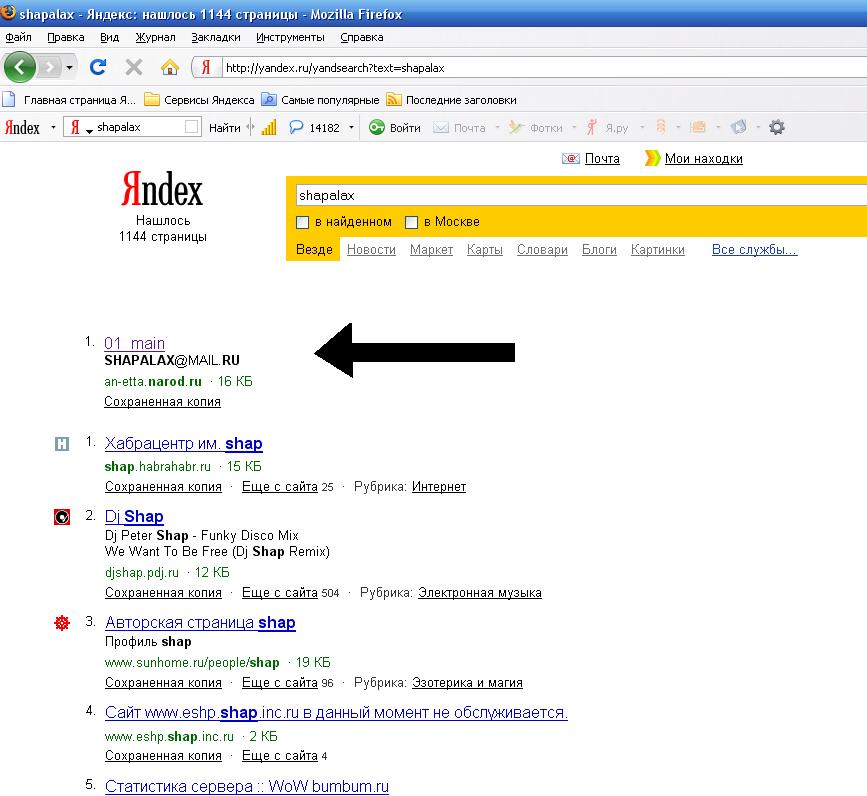Click the address bar URL field

pyautogui.click(x=545, y=68)
